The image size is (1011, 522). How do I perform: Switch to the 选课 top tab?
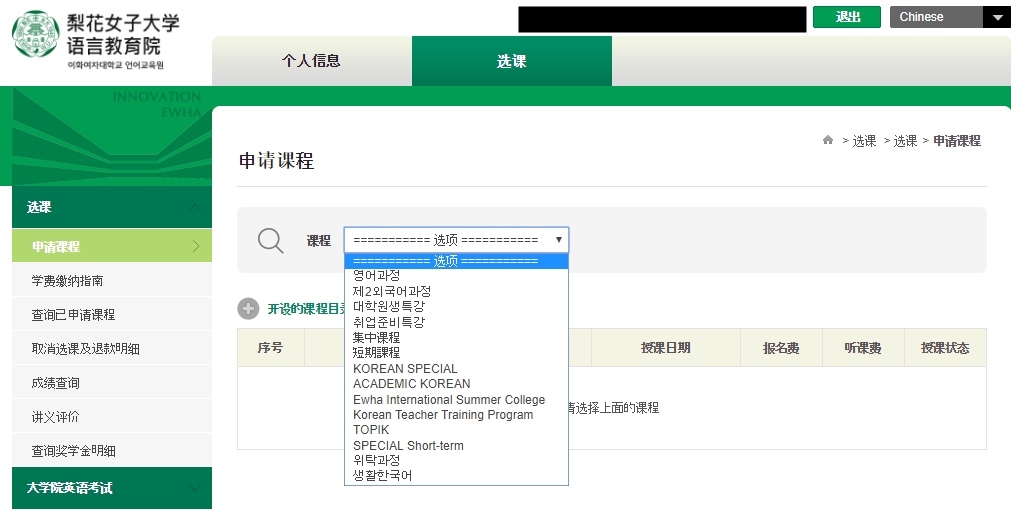pyautogui.click(x=512, y=61)
